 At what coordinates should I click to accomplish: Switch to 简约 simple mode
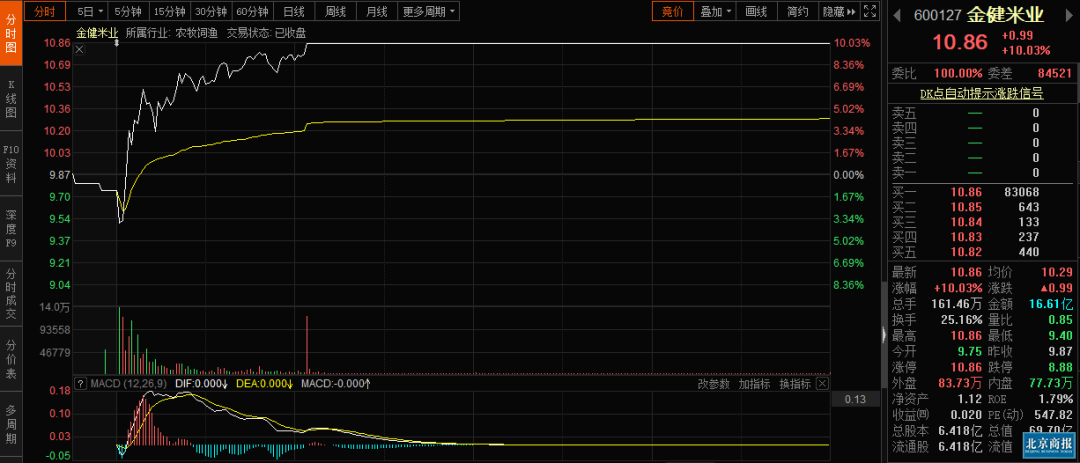point(798,11)
